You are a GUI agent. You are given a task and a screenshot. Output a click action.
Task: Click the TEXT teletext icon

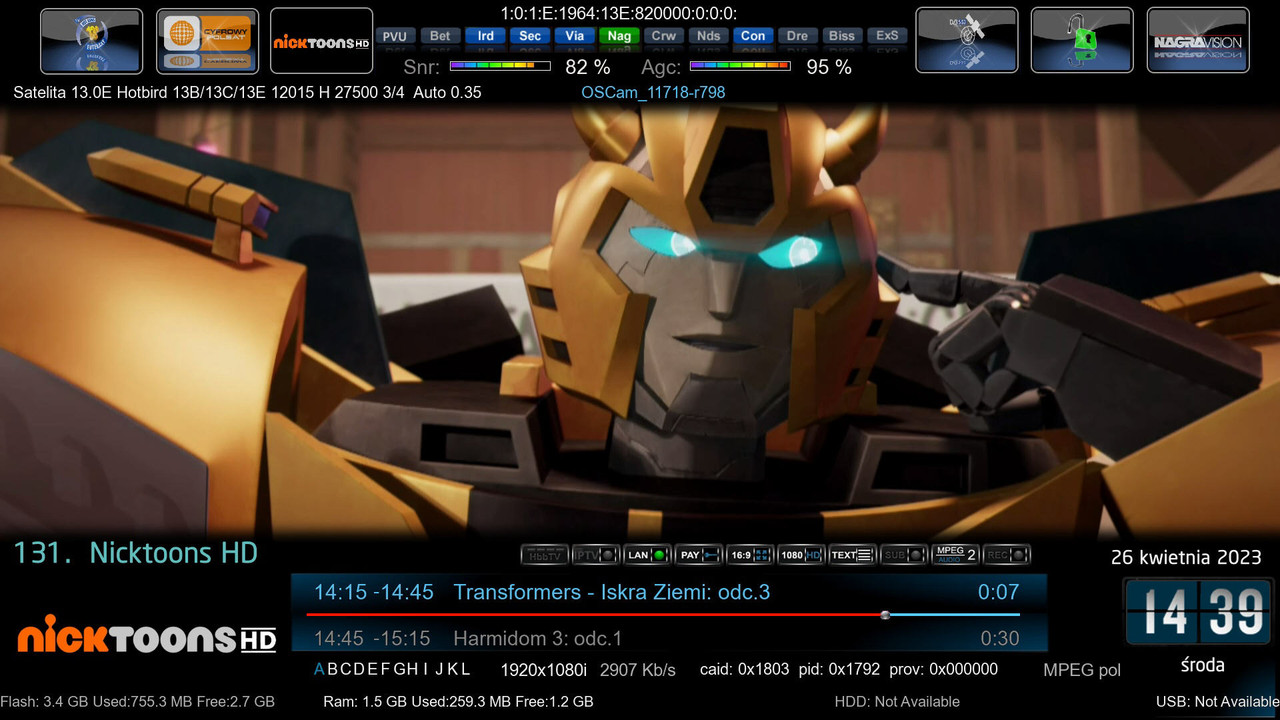tap(853, 555)
